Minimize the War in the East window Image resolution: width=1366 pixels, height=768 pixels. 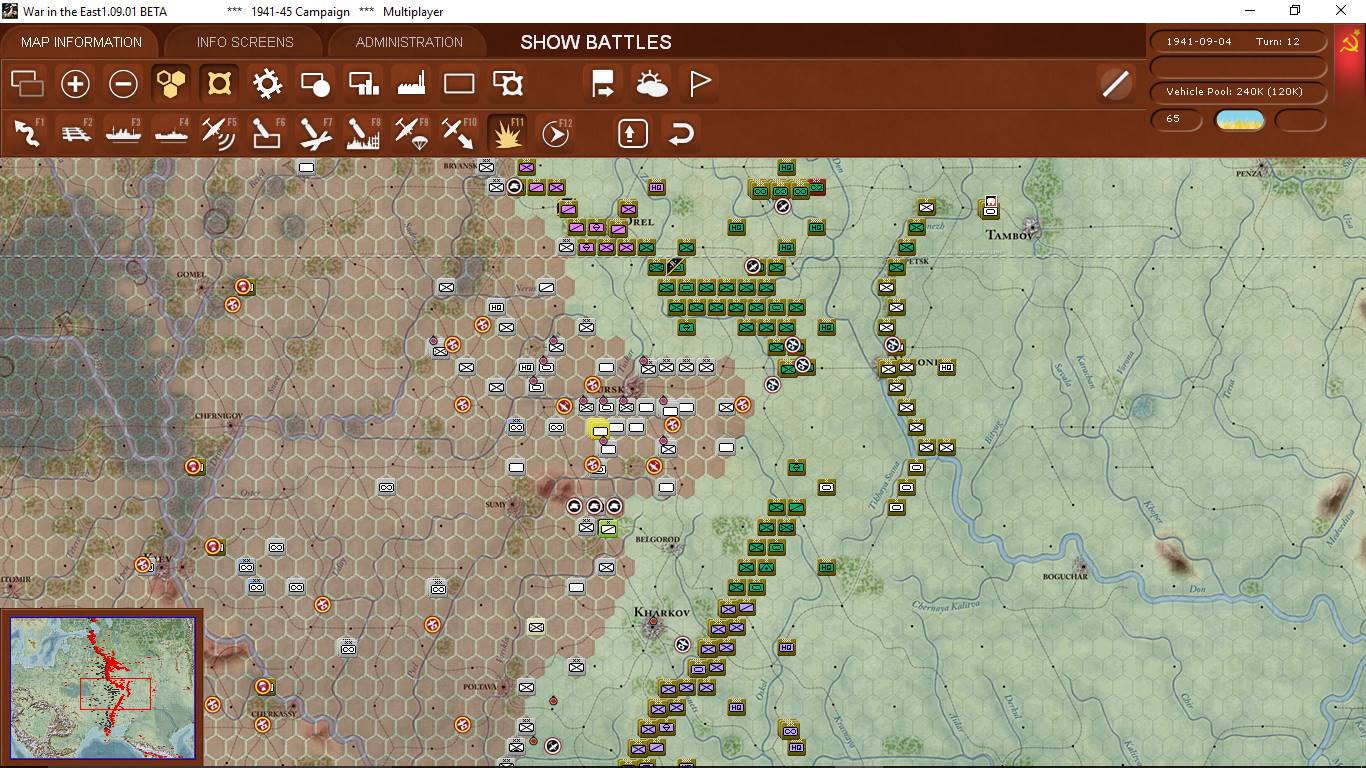[x=1250, y=11]
